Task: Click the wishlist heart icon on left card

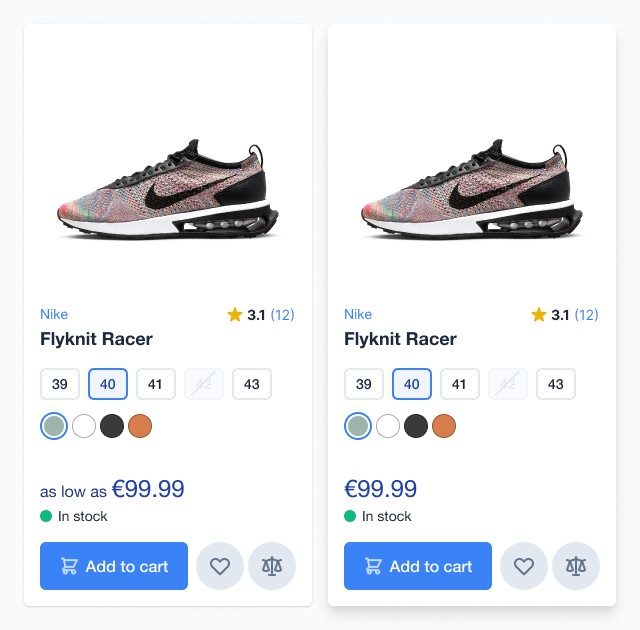Action: (220, 566)
